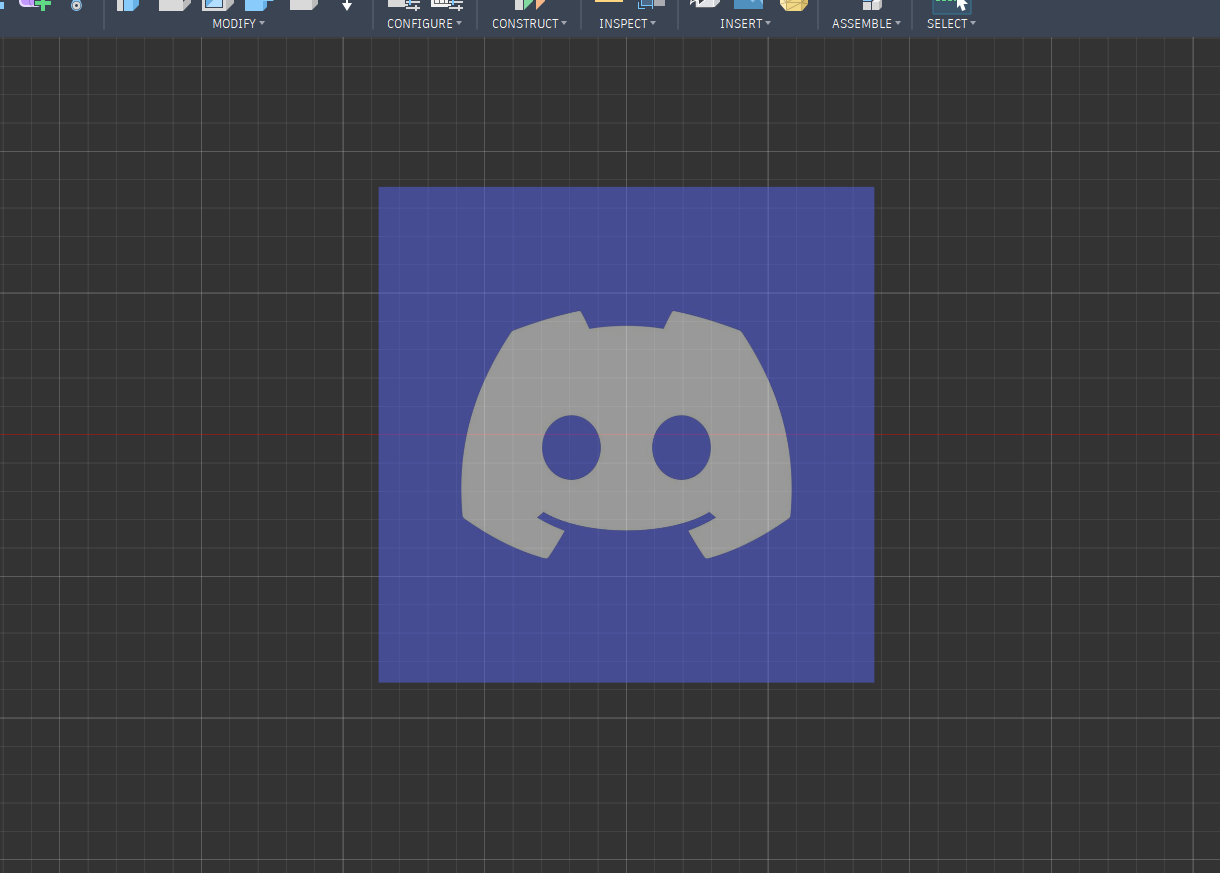
Task: Click the Combine bodies icon in Modify
Action: (x=259, y=5)
